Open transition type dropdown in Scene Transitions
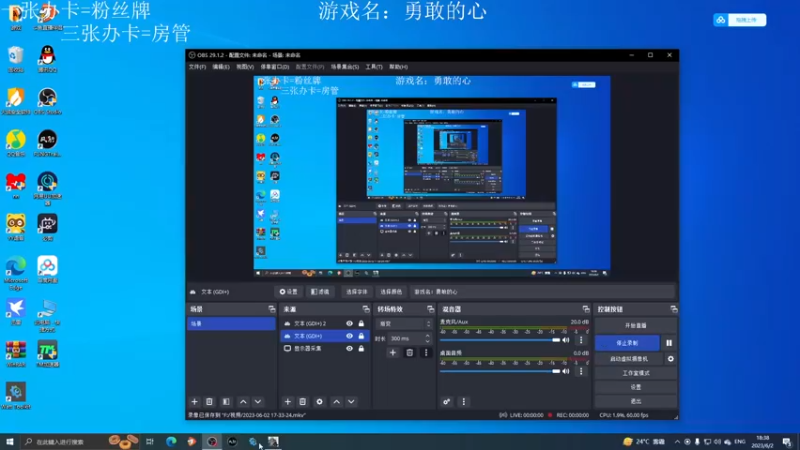Screen dimensions: 800x450 [405, 323]
